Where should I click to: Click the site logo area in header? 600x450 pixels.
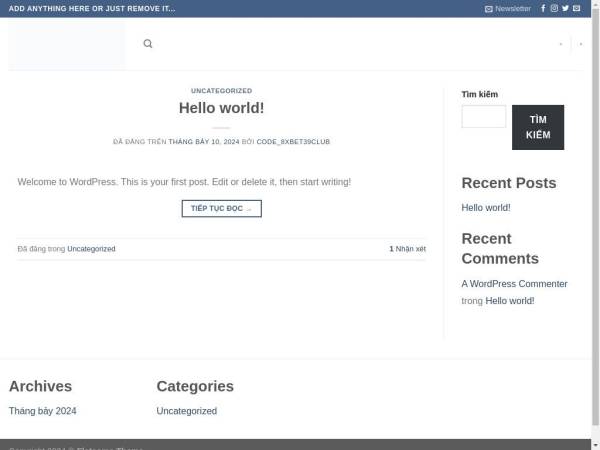[67, 45]
